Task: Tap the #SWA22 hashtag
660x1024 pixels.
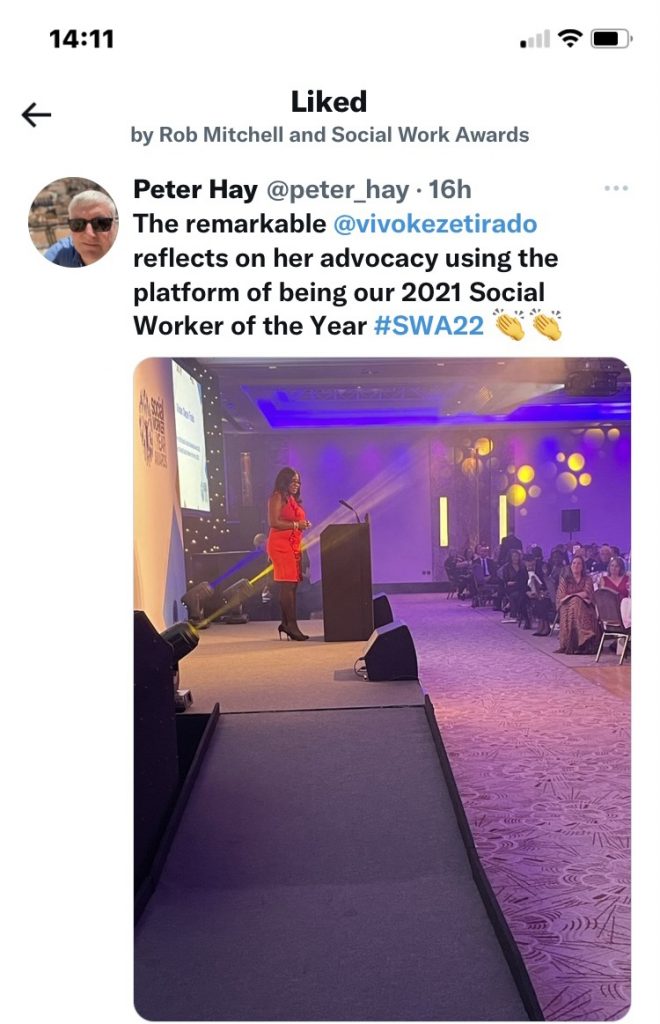Action: [x=430, y=326]
